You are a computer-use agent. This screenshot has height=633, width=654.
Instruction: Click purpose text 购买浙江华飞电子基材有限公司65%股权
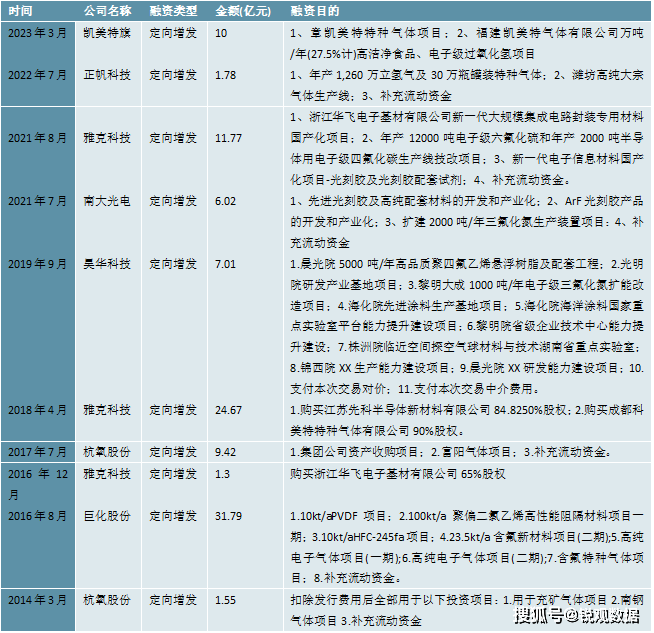tap(398, 474)
